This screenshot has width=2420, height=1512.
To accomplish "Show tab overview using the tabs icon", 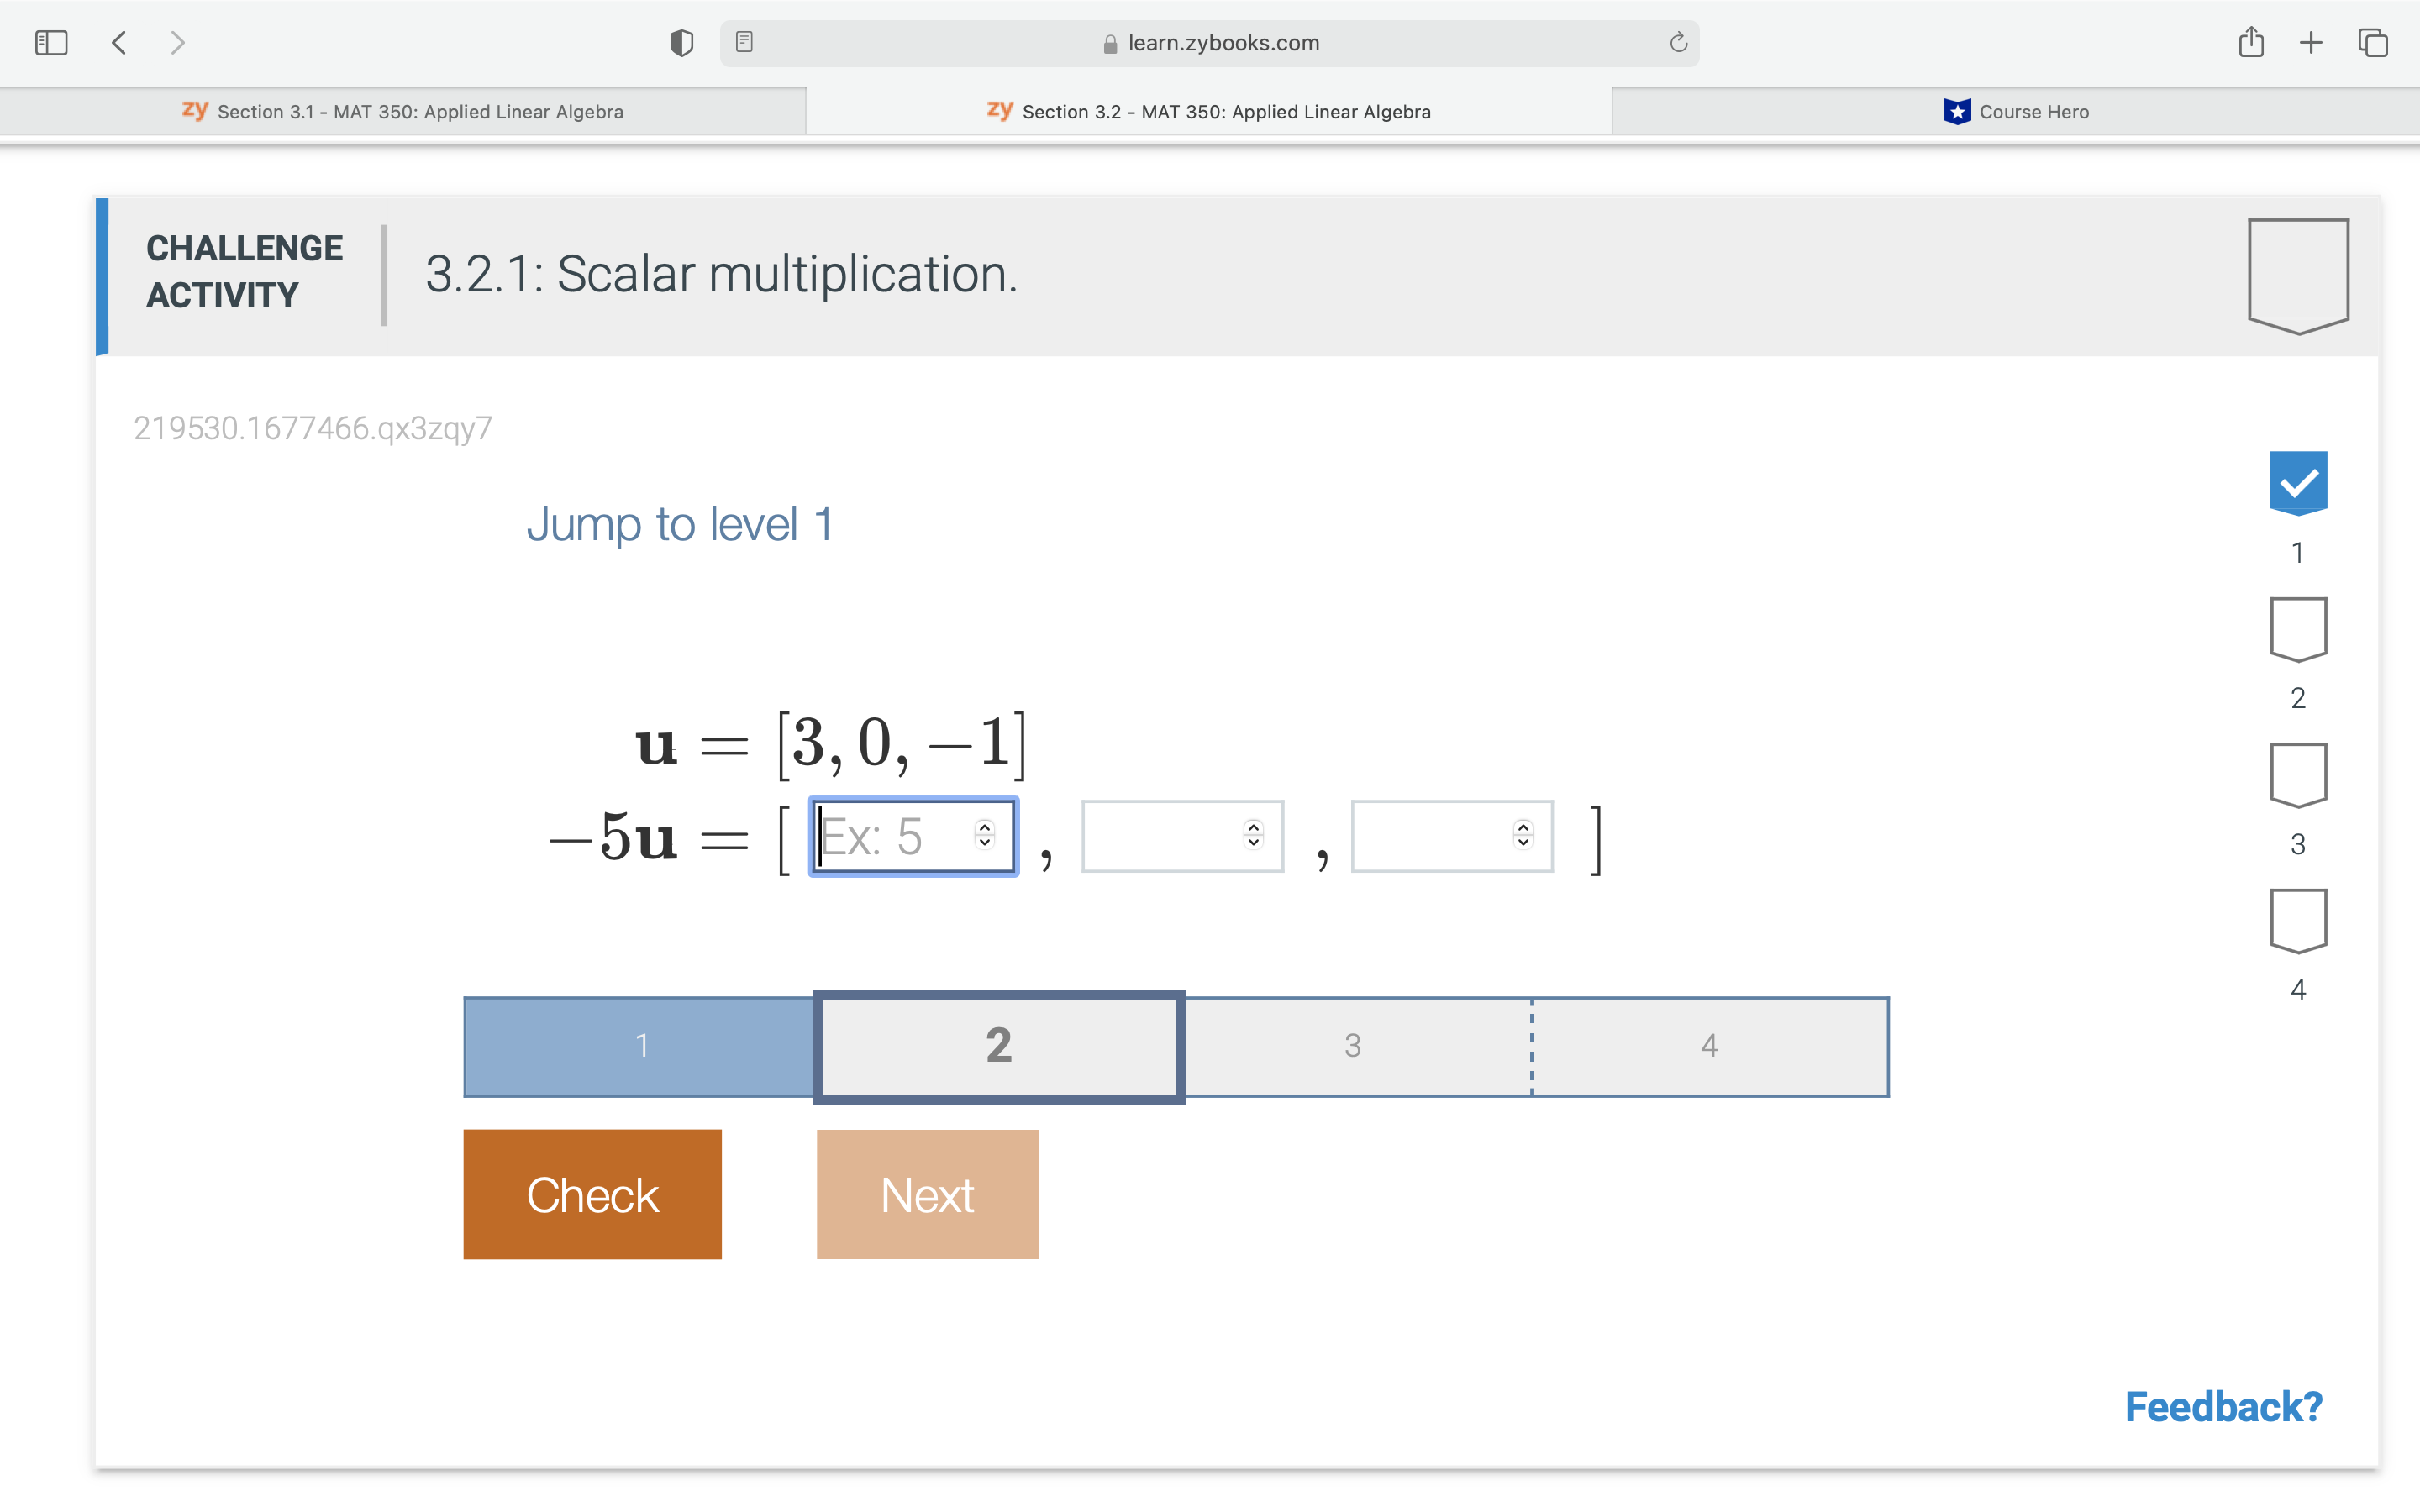I will (x=2372, y=42).
